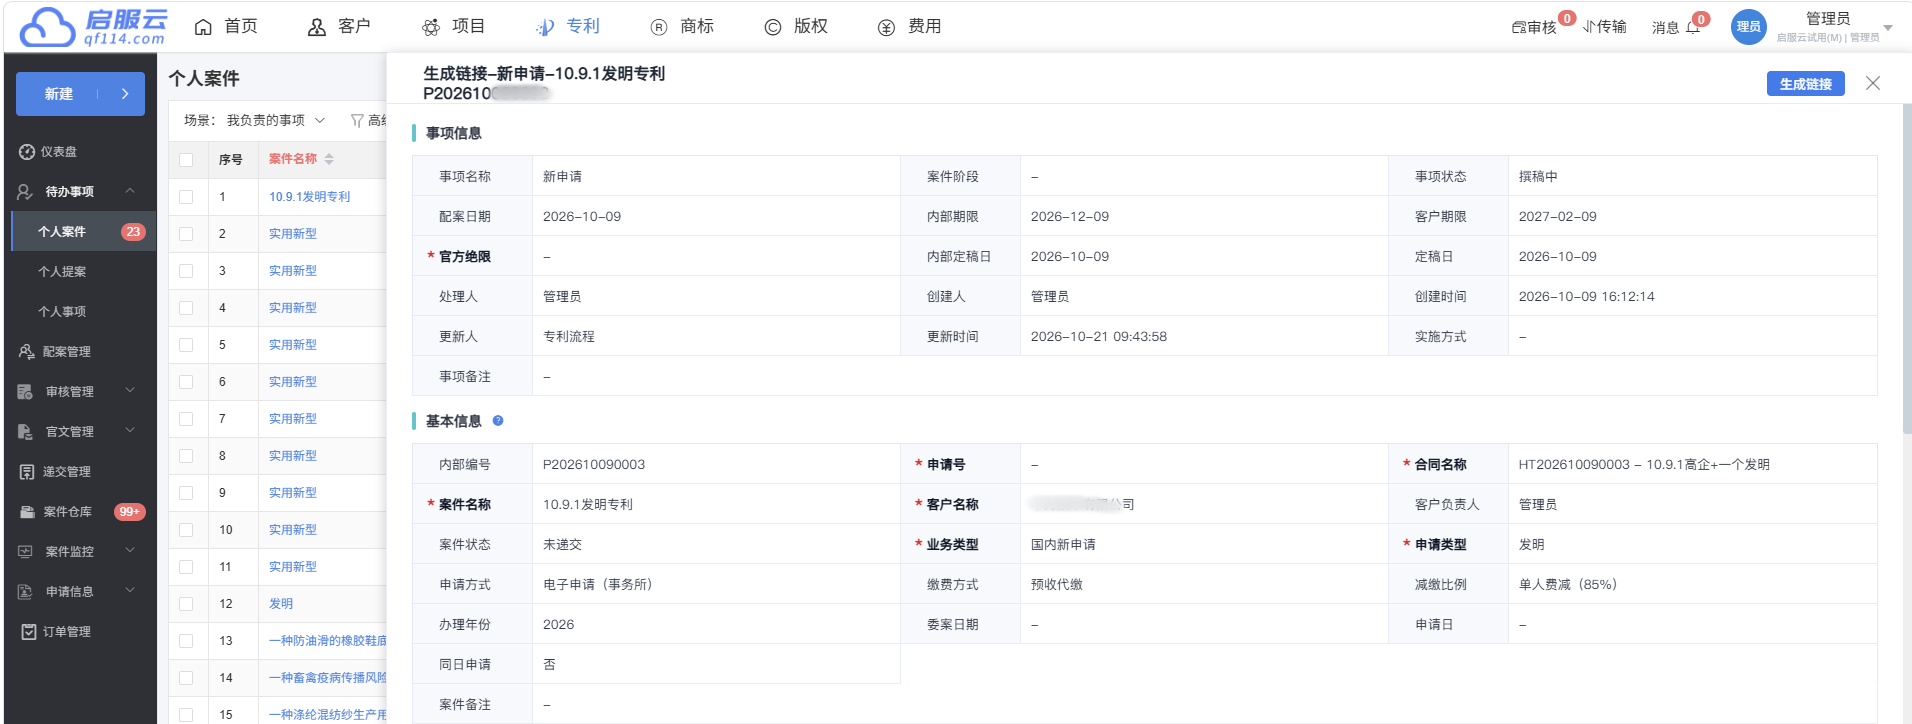Tick the checkbox for row 1

[186, 197]
